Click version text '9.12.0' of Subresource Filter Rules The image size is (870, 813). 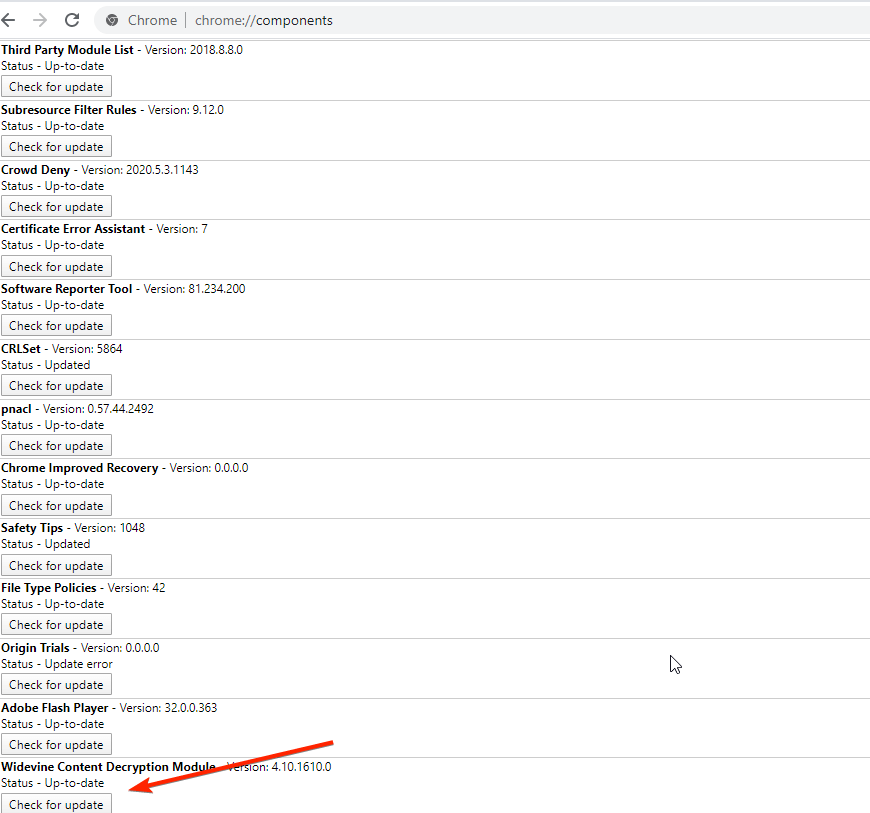point(208,110)
